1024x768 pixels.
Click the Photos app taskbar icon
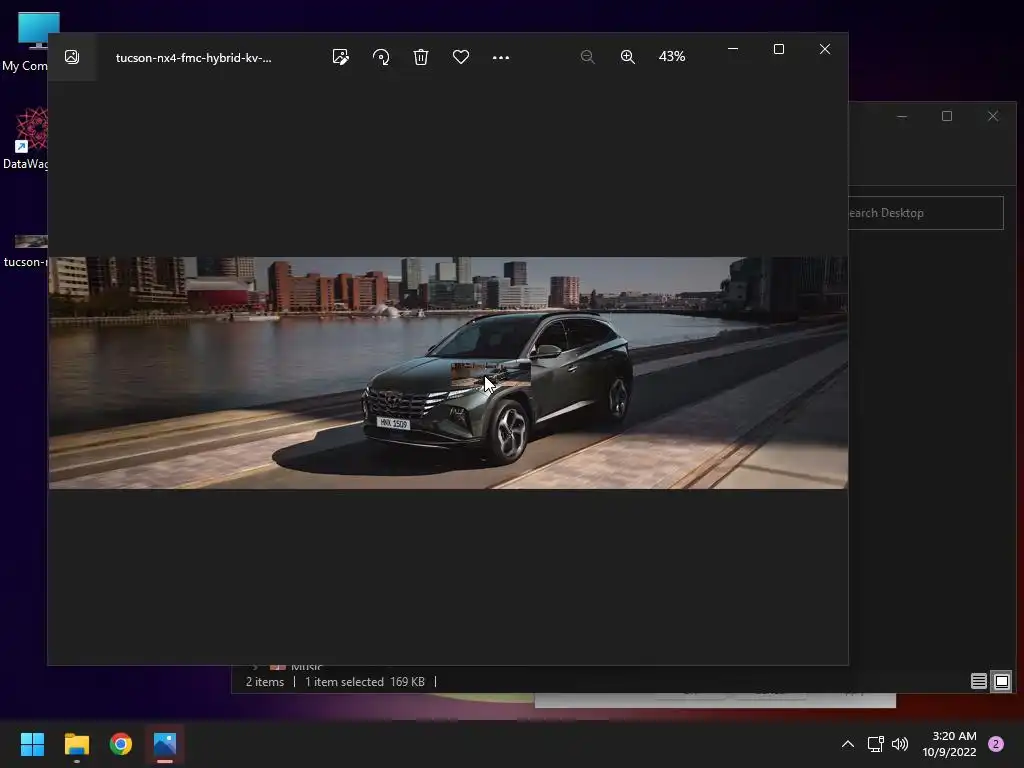tap(165, 744)
